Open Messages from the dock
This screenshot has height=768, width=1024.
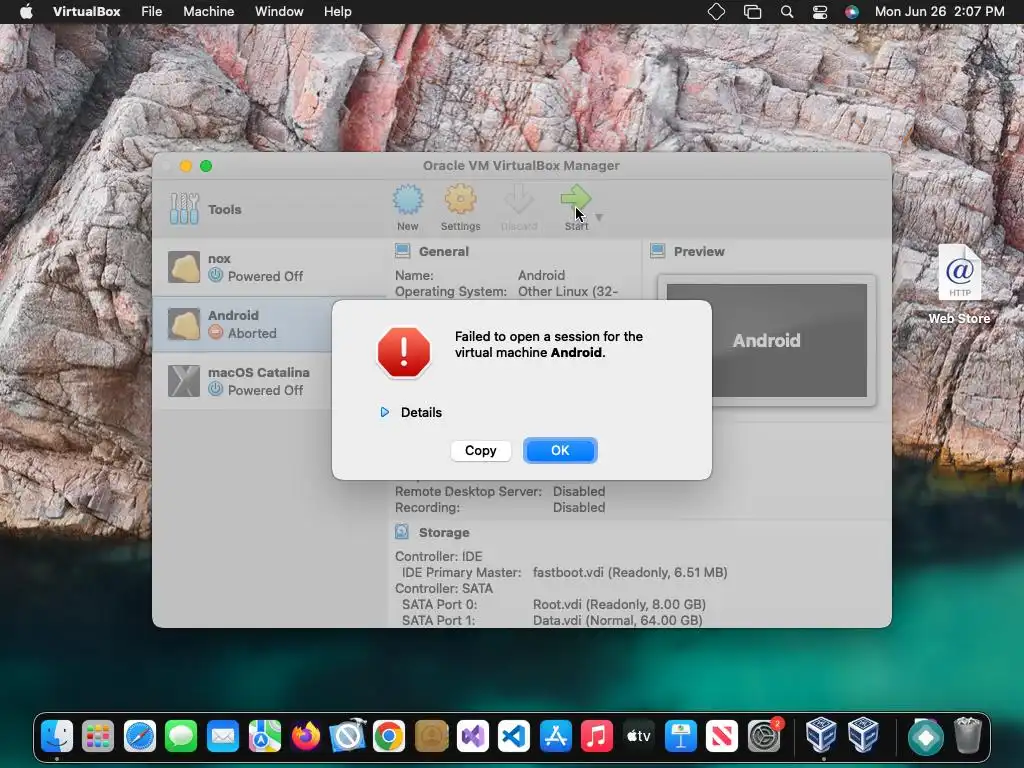181,737
